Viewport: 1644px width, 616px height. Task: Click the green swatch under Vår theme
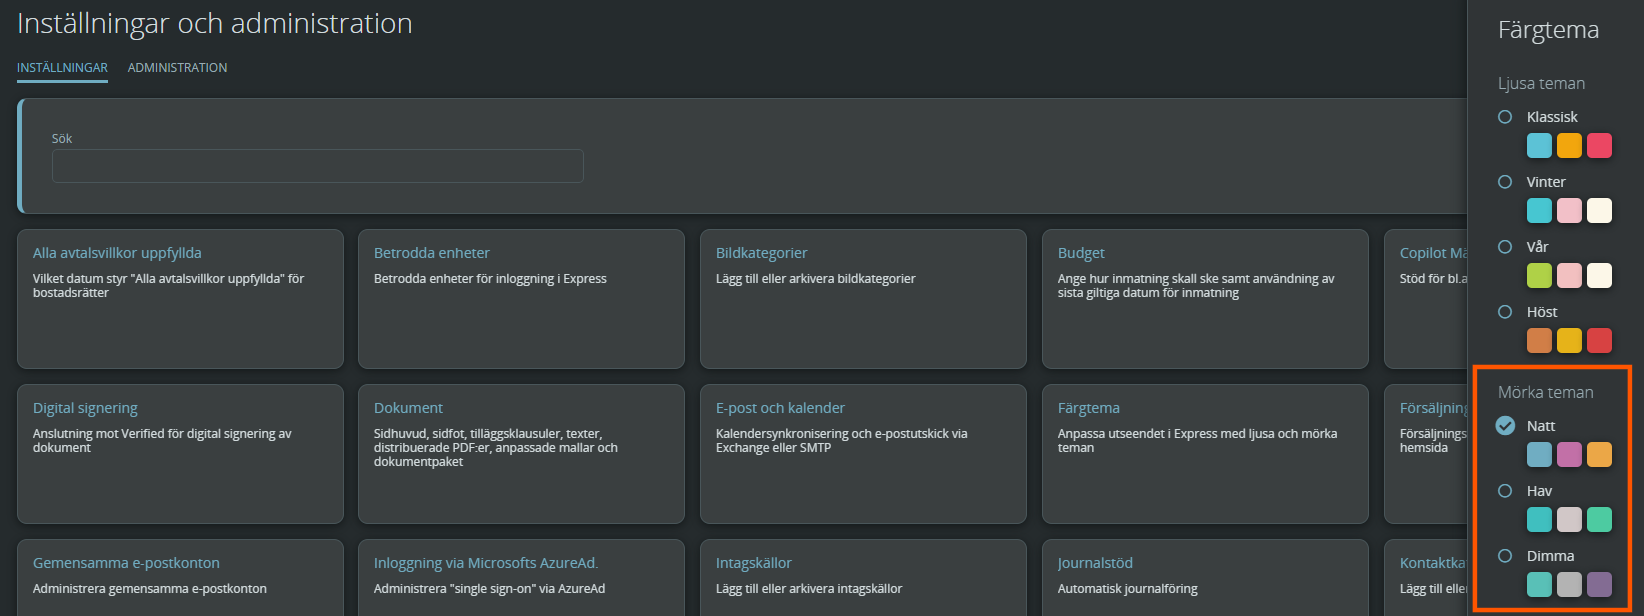pos(1540,276)
